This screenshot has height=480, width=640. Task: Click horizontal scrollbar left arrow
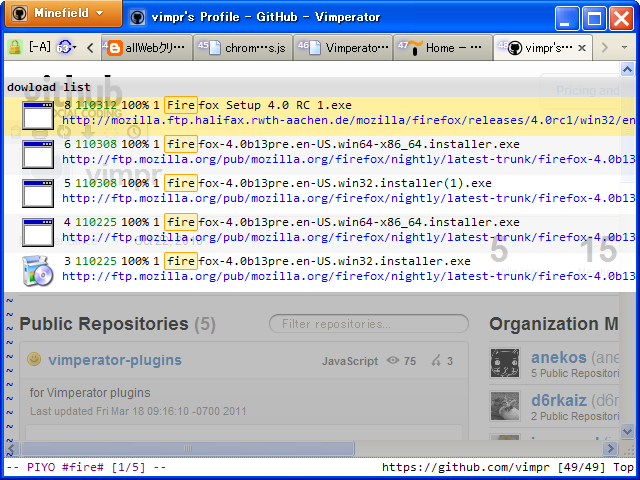tap(12, 449)
